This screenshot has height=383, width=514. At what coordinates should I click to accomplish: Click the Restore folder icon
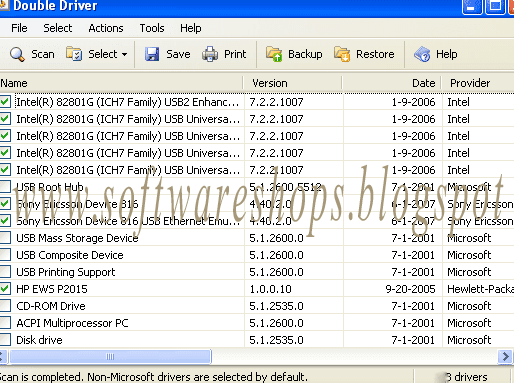click(x=342, y=54)
